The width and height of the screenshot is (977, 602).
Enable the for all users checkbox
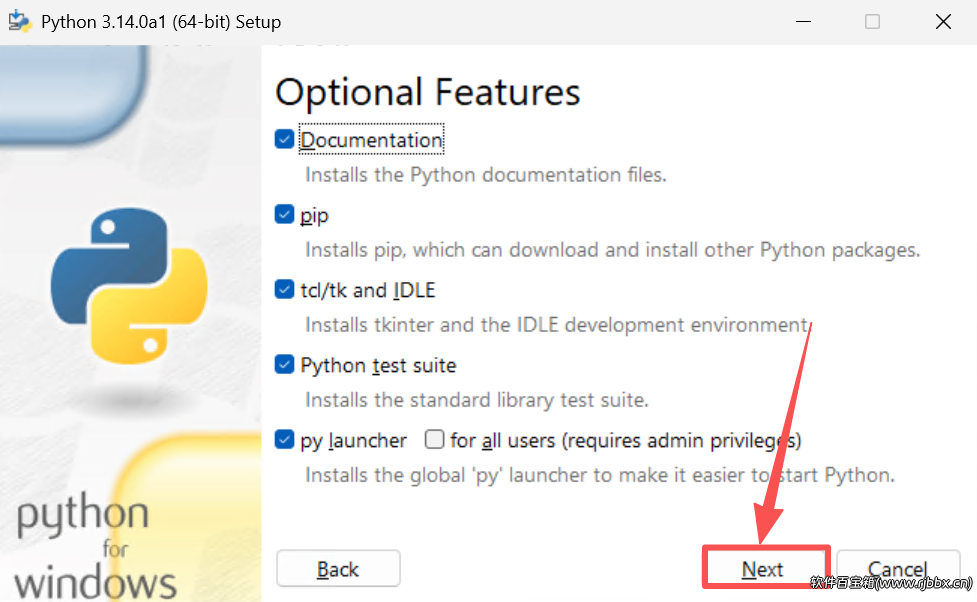click(434, 440)
